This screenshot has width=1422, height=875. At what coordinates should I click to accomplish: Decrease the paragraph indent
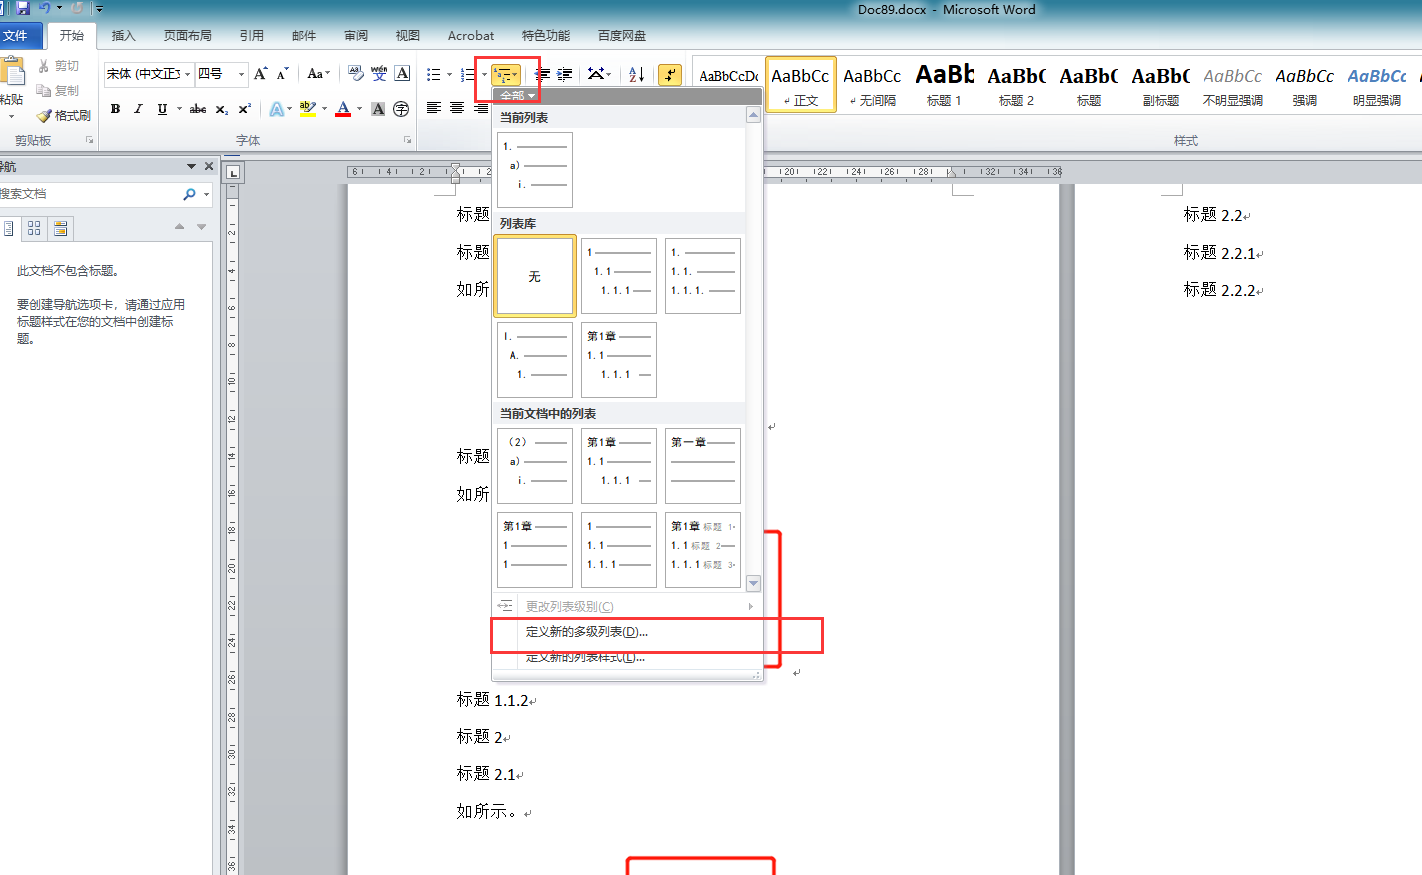tap(542, 75)
